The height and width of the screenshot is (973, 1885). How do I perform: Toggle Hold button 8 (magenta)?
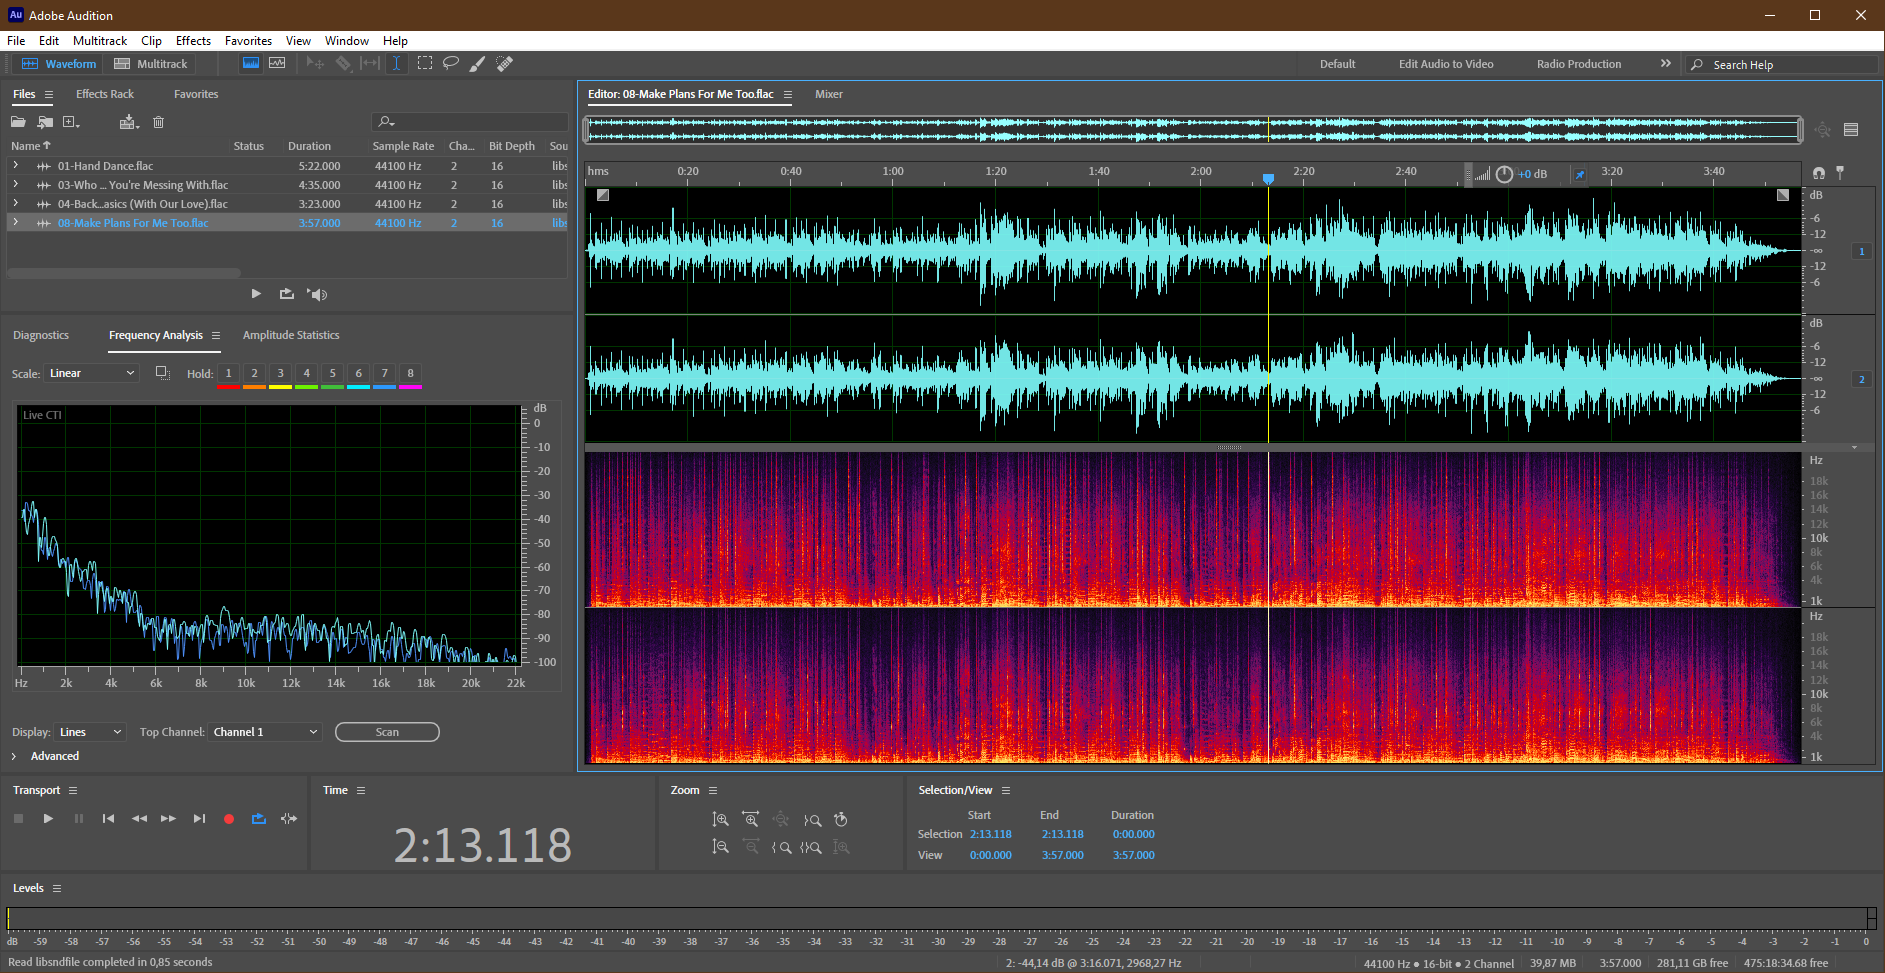(410, 374)
